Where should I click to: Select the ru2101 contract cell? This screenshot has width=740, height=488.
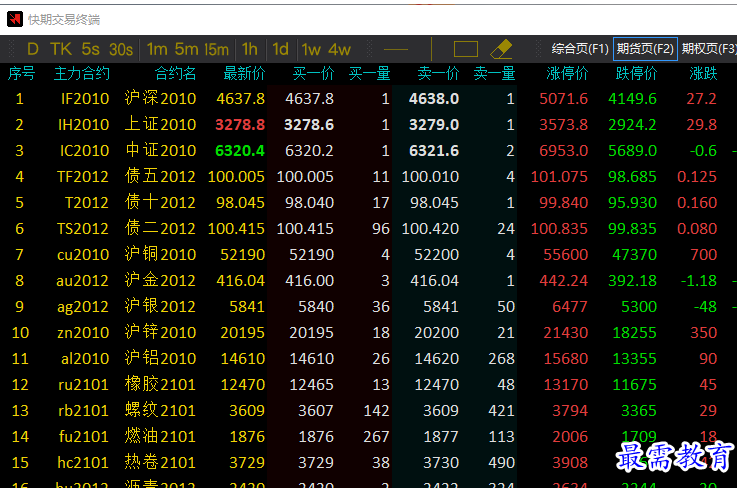[84, 384]
